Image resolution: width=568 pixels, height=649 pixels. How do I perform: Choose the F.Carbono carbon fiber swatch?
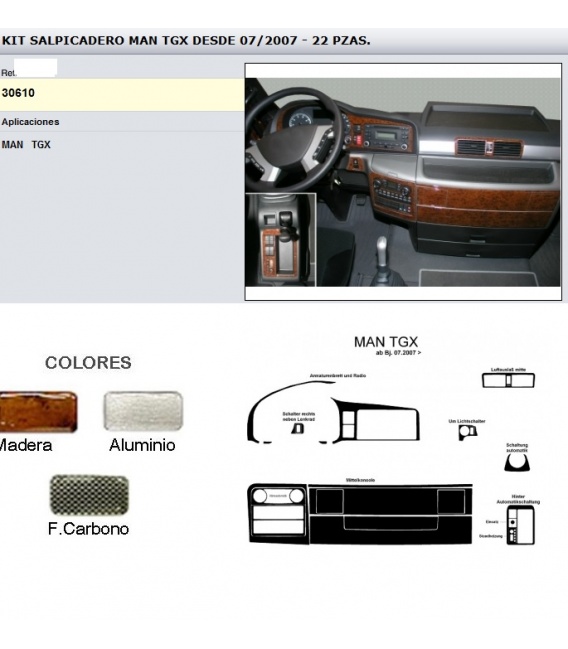tap(89, 495)
